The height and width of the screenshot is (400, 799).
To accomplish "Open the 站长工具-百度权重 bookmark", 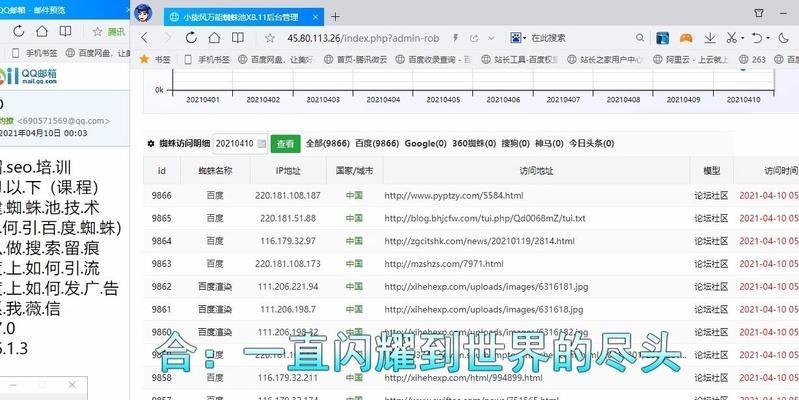I will [519, 60].
